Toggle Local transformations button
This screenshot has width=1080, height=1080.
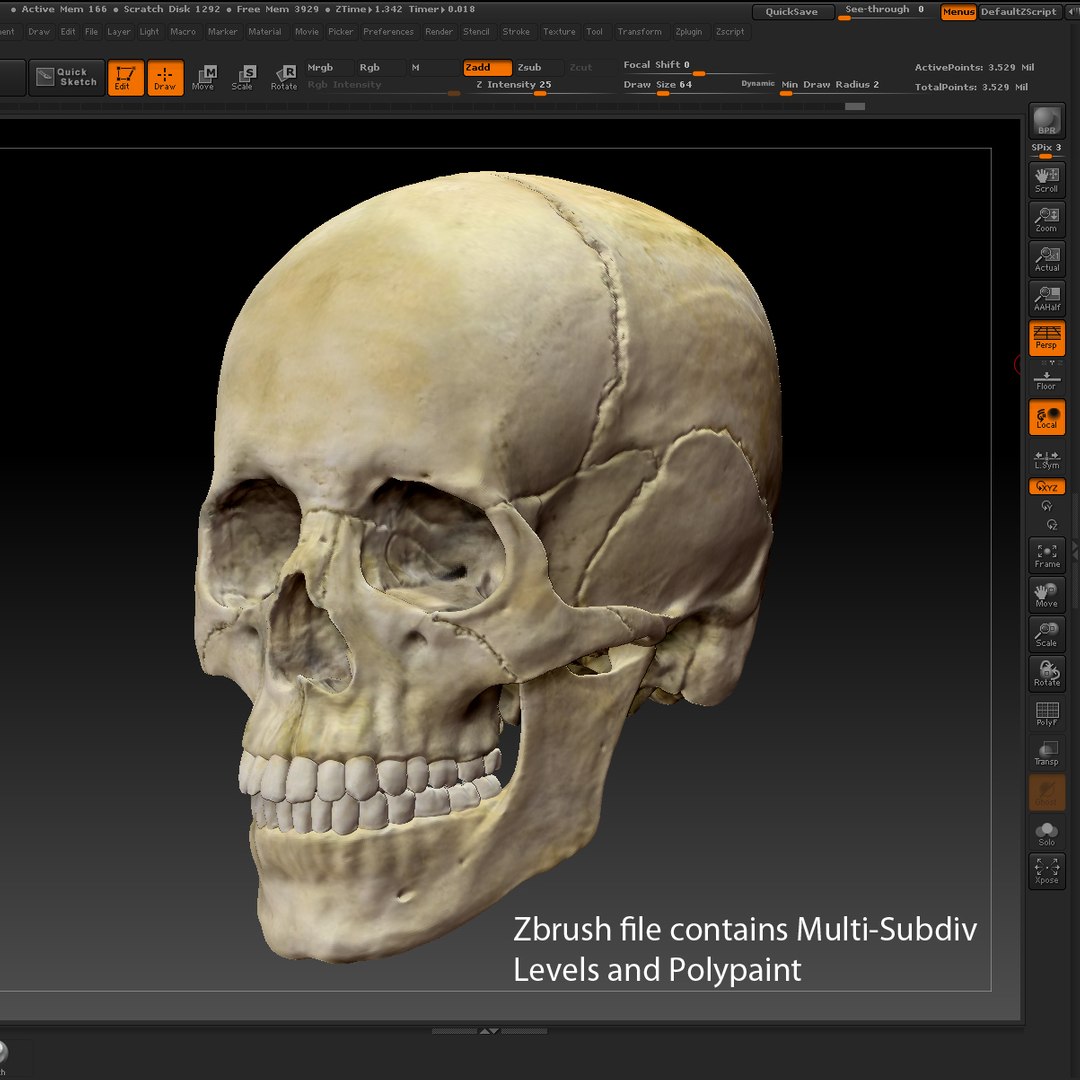click(1046, 417)
